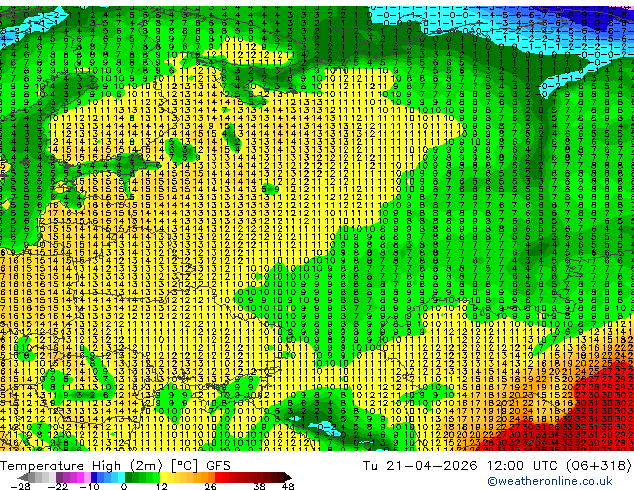Click the 'Temperature High (2m) [°C] GFS' title
This screenshot has width=634, height=490.
[x=115, y=466]
